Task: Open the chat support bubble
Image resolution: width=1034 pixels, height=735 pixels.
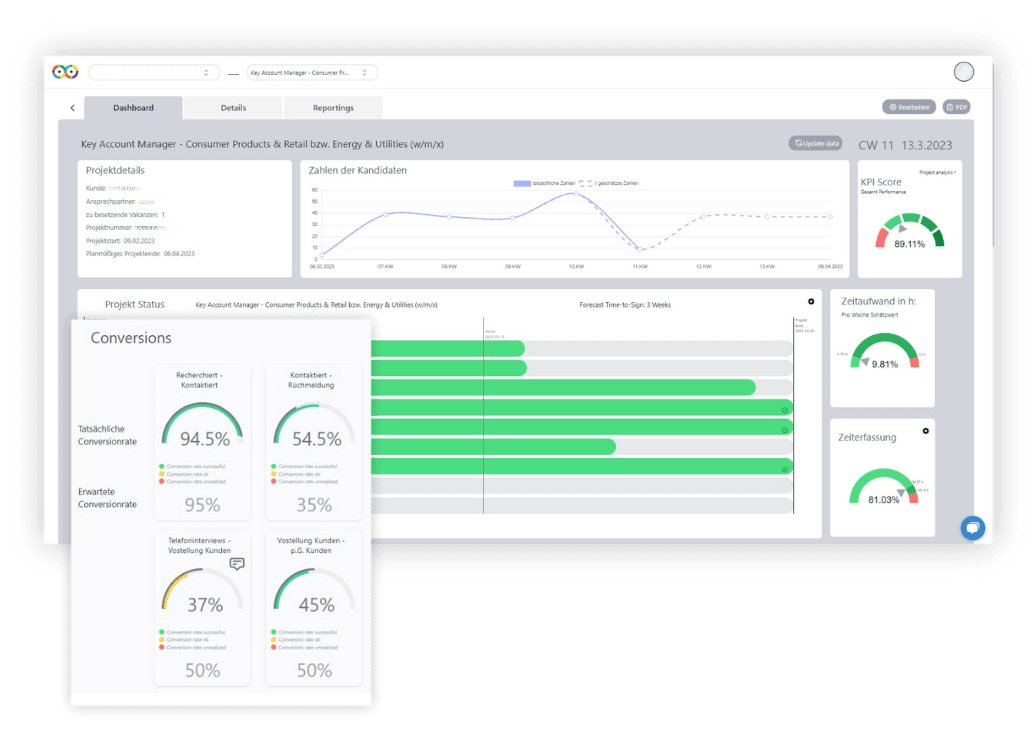Action: [x=972, y=528]
